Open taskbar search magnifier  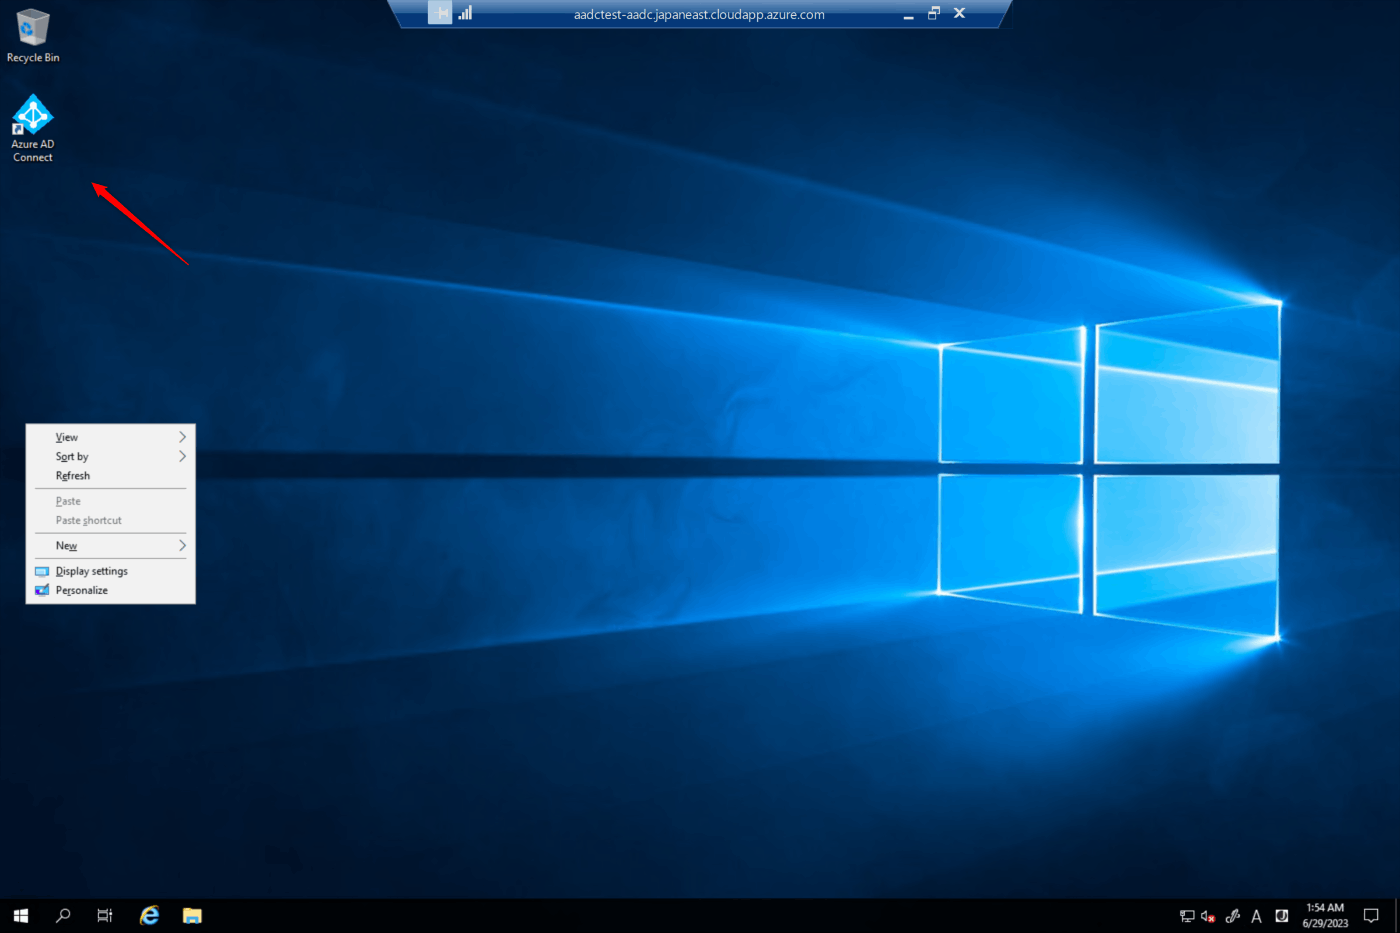click(63, 915)
